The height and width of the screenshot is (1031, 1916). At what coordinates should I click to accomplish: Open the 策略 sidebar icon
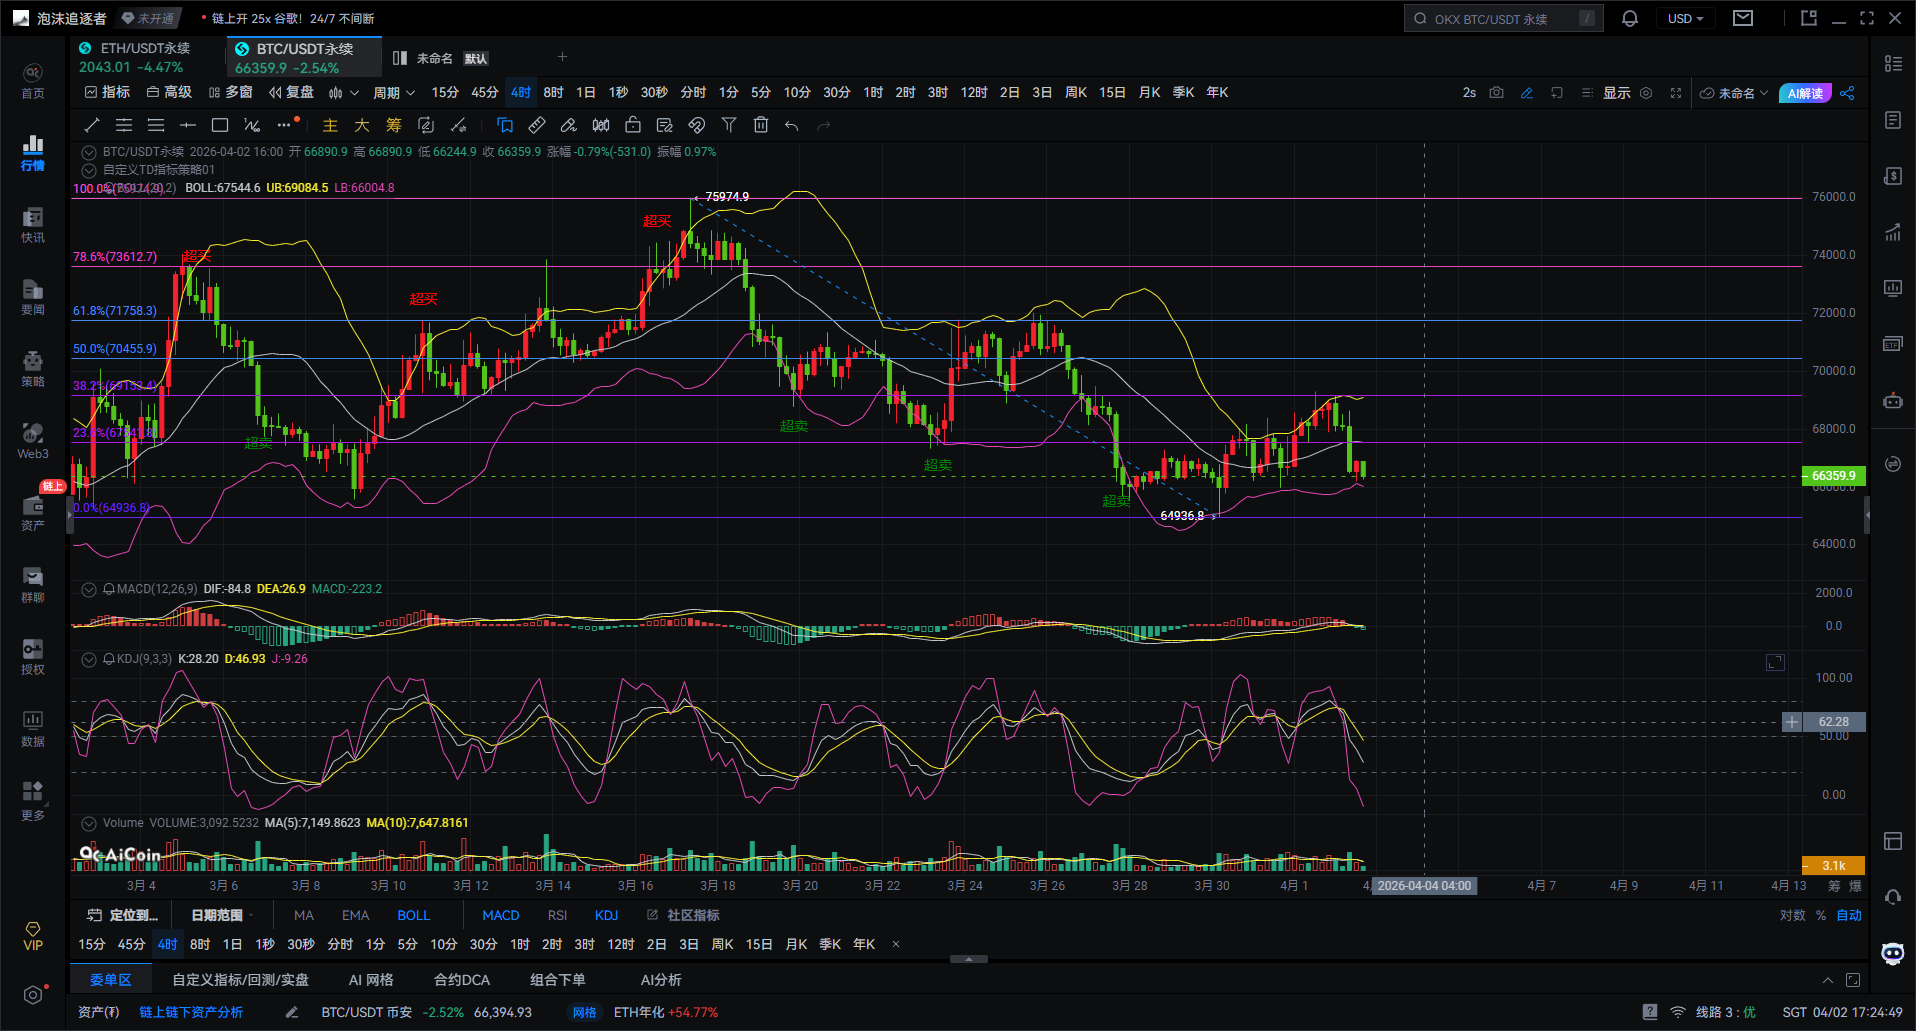click(33, 368)
